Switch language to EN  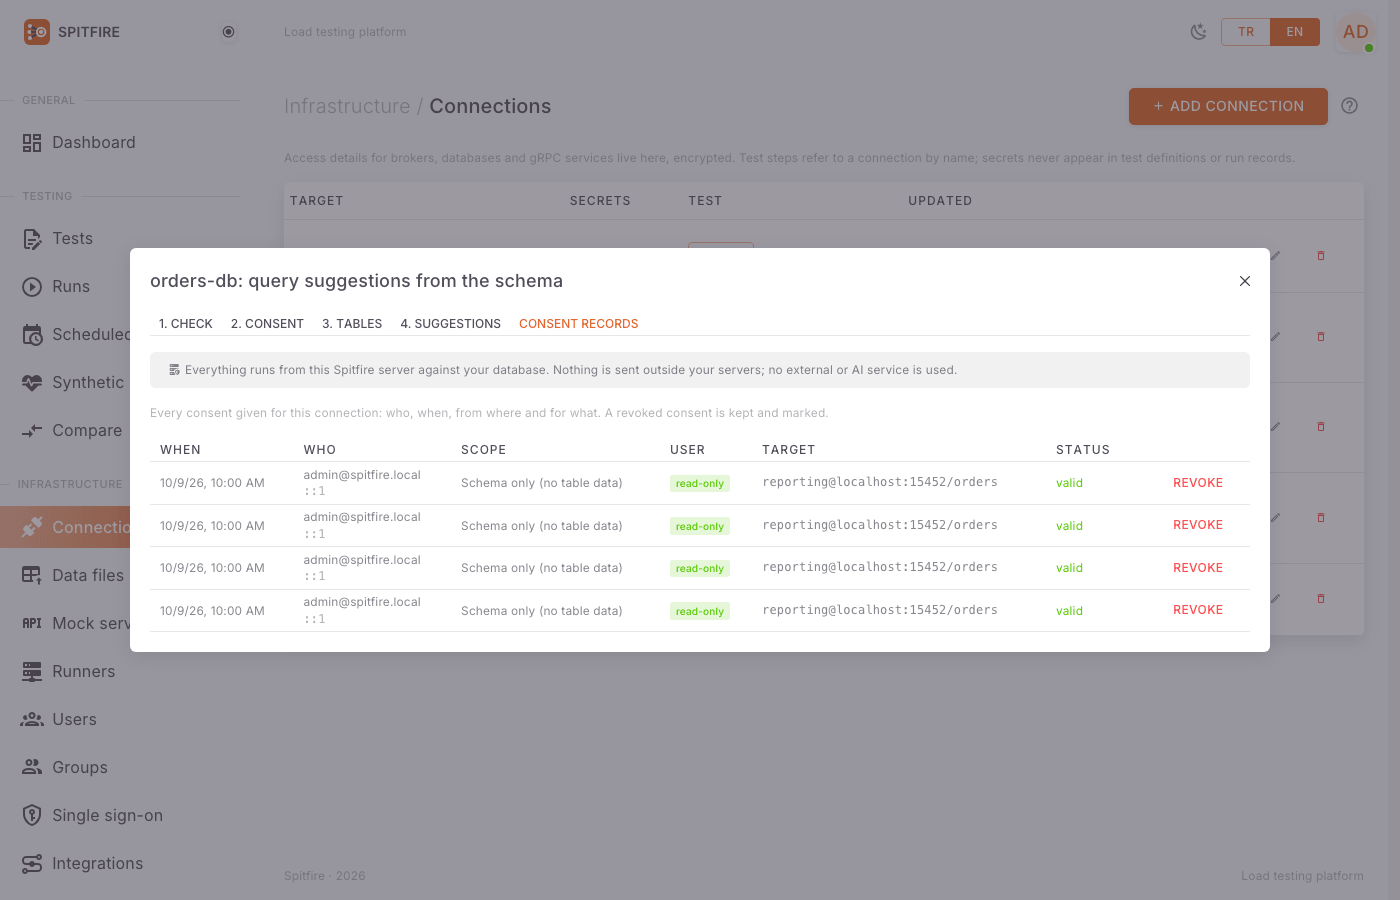(1295, 32)
